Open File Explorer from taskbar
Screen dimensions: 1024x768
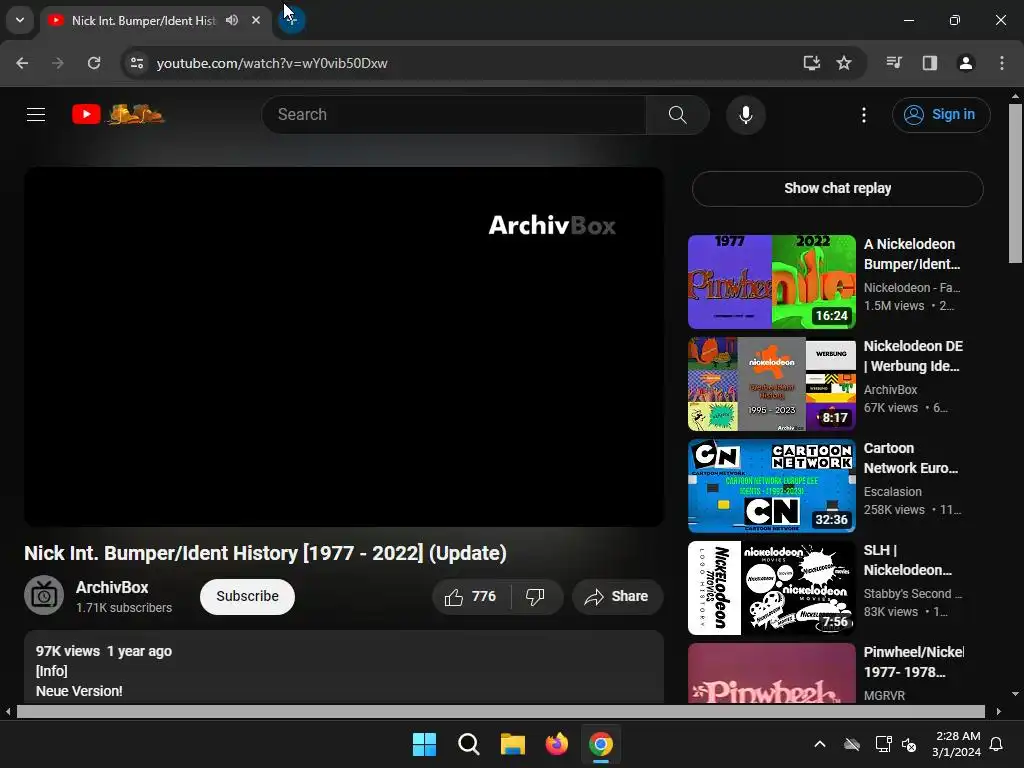point(513,744)
